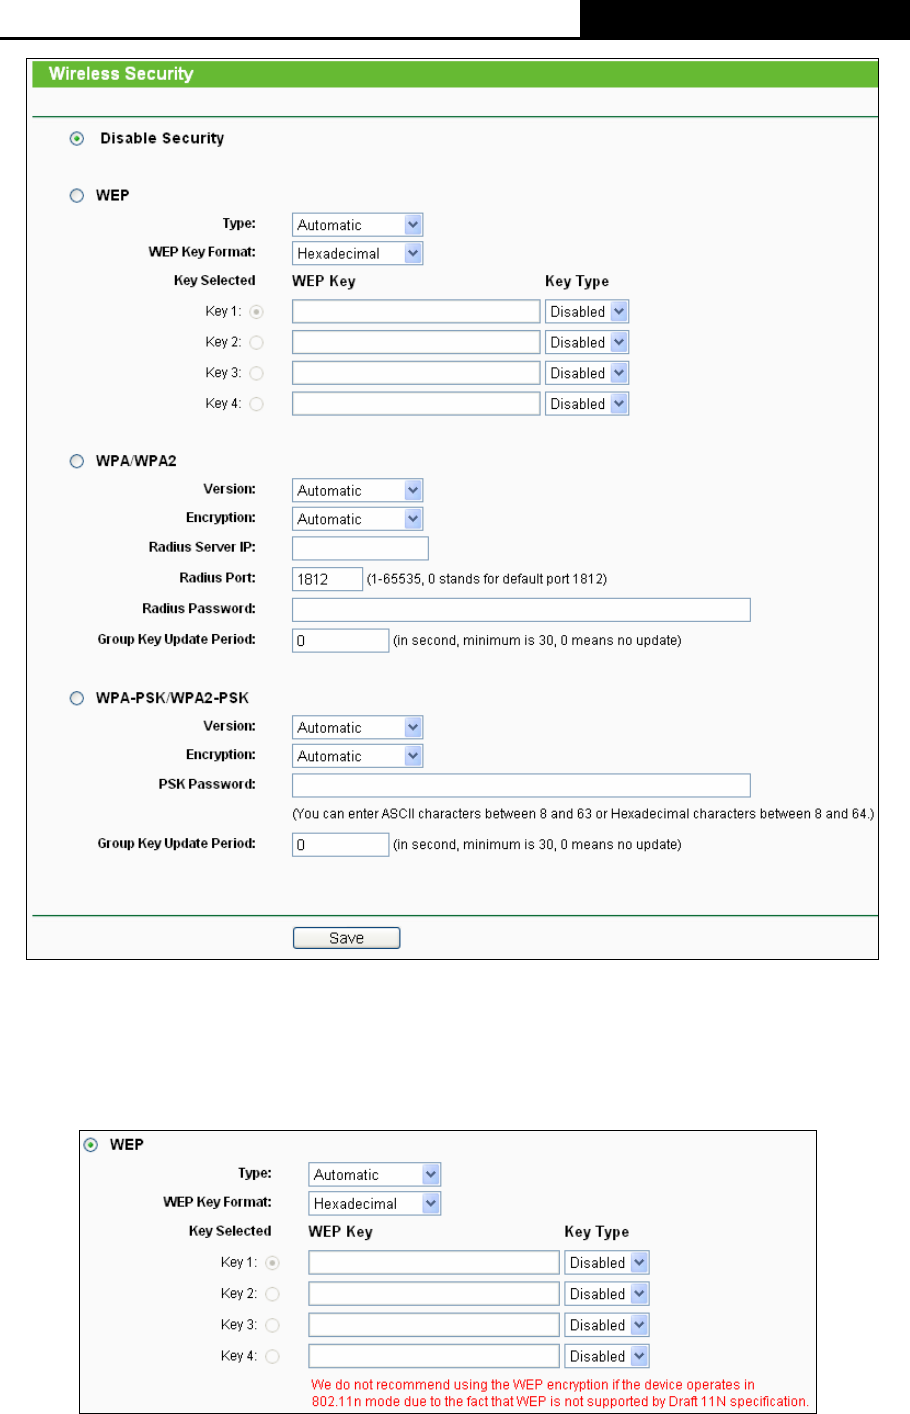Click the Radius Port field showing 1812
910x1414 pixels.
coord(327,579)
